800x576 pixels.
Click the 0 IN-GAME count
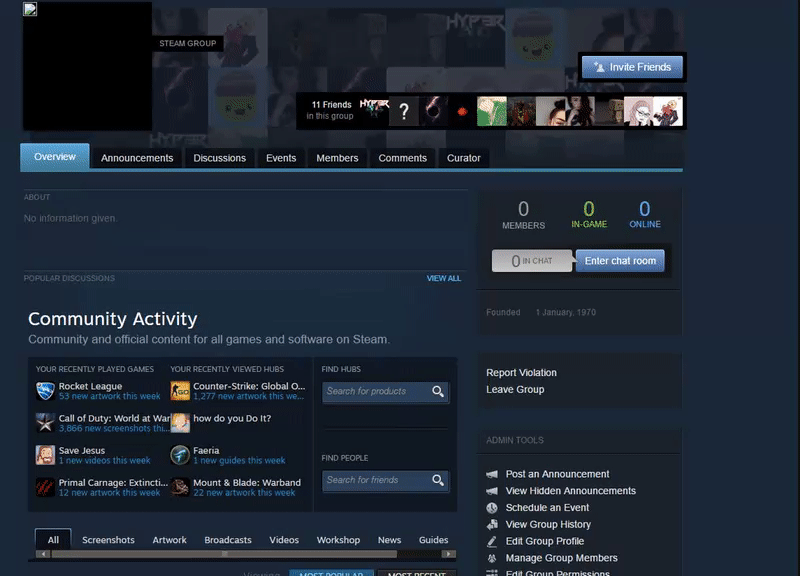click(x=589, y=215)
